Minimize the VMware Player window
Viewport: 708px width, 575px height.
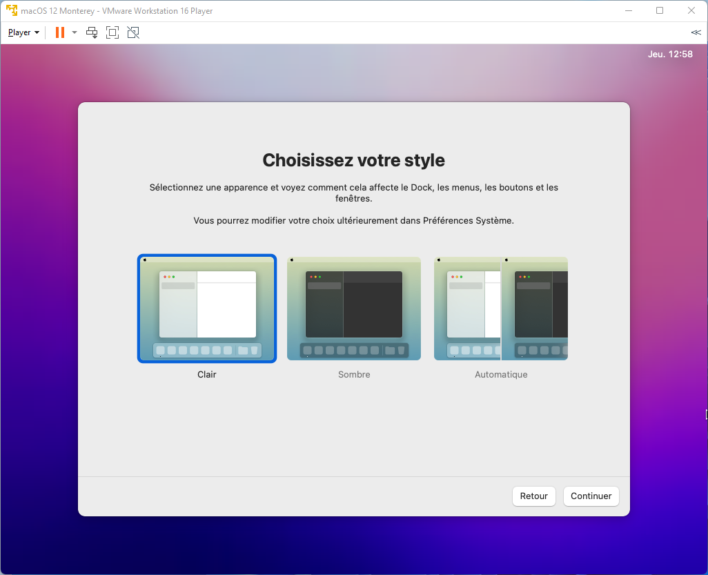pyautogui.click(x=629, y=10)
